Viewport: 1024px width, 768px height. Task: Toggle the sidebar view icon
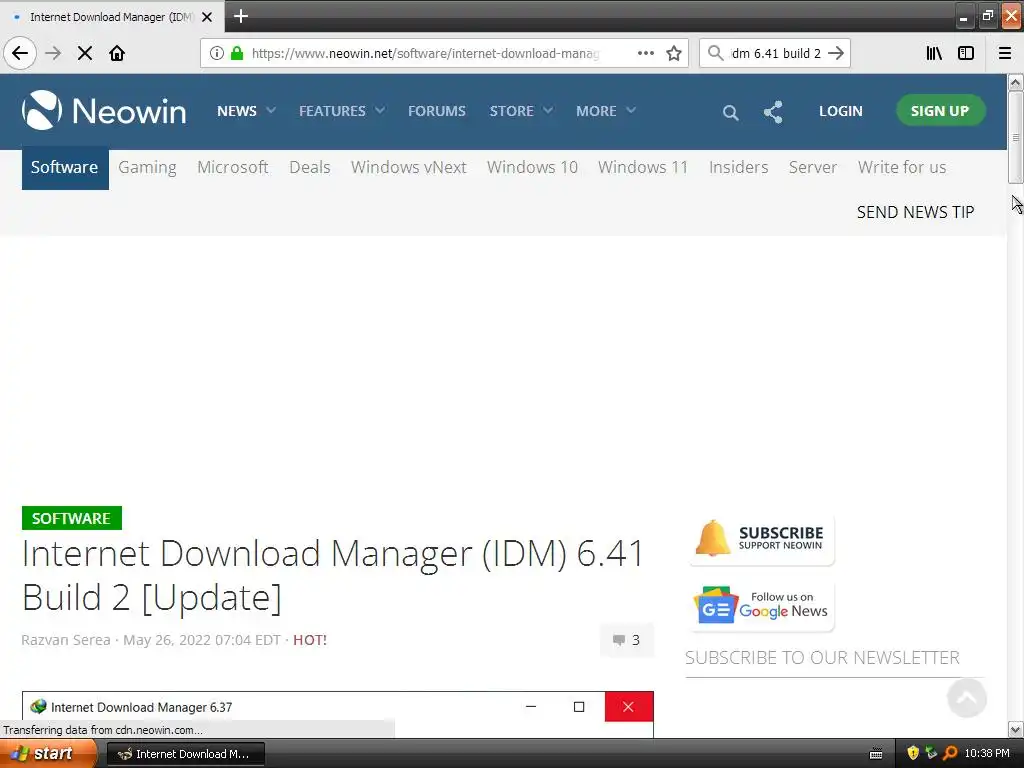(x=966, y=54)
